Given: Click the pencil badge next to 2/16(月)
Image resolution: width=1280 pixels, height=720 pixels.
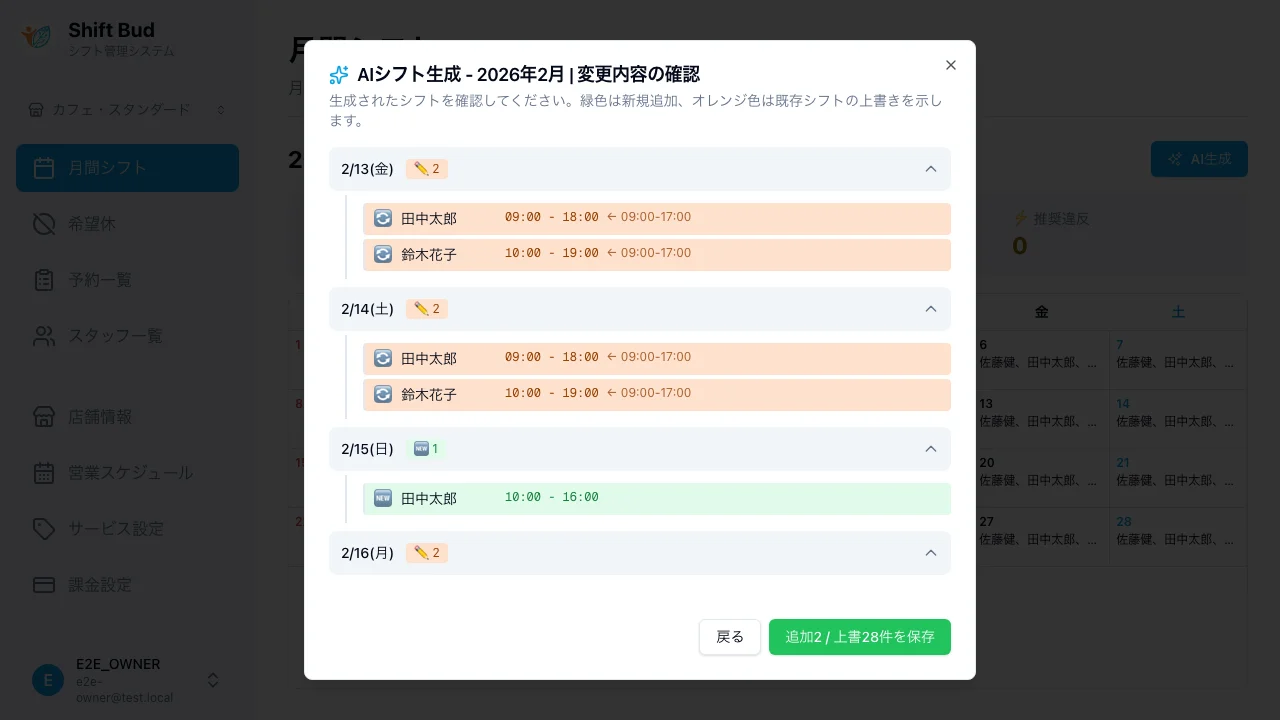Looking at the screenshot, I should coord(427,553).
